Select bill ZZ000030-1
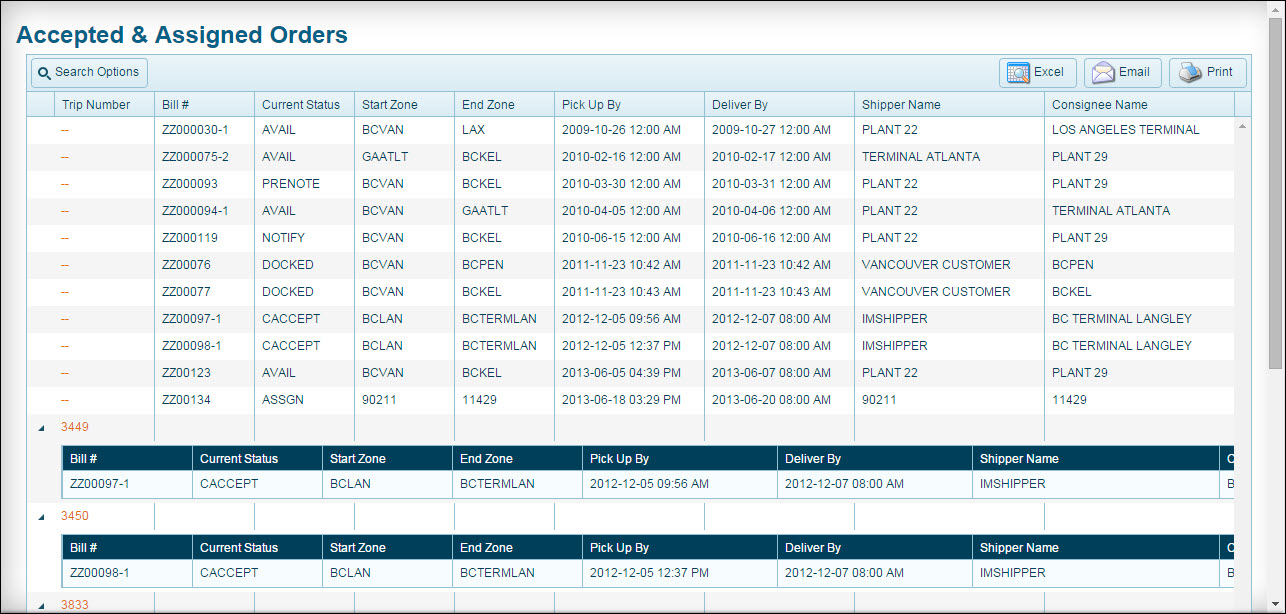Viewport: 1286px width, 614px height. click(x=195, y=130)
